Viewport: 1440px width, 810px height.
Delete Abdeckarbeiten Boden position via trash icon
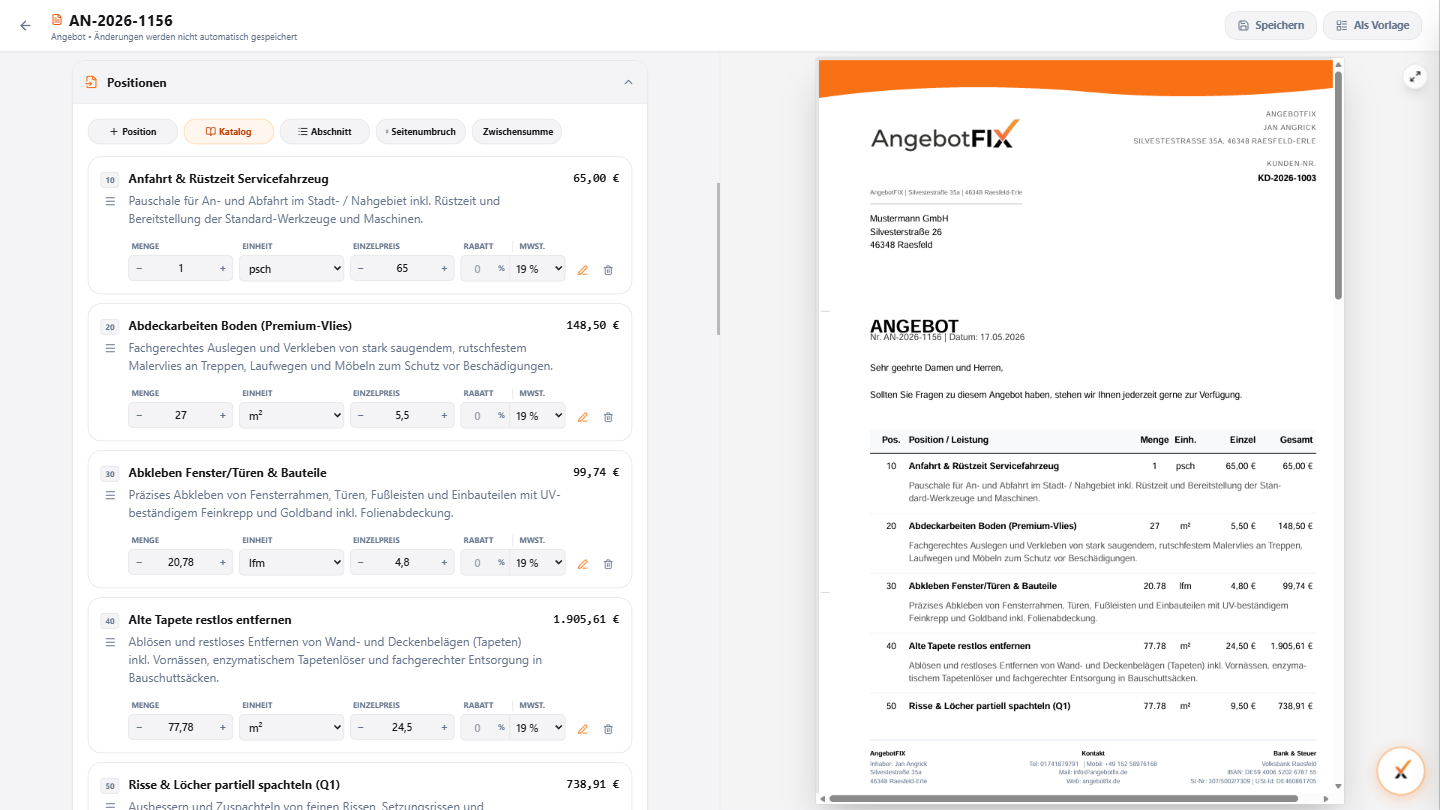(x=608, y=416)
